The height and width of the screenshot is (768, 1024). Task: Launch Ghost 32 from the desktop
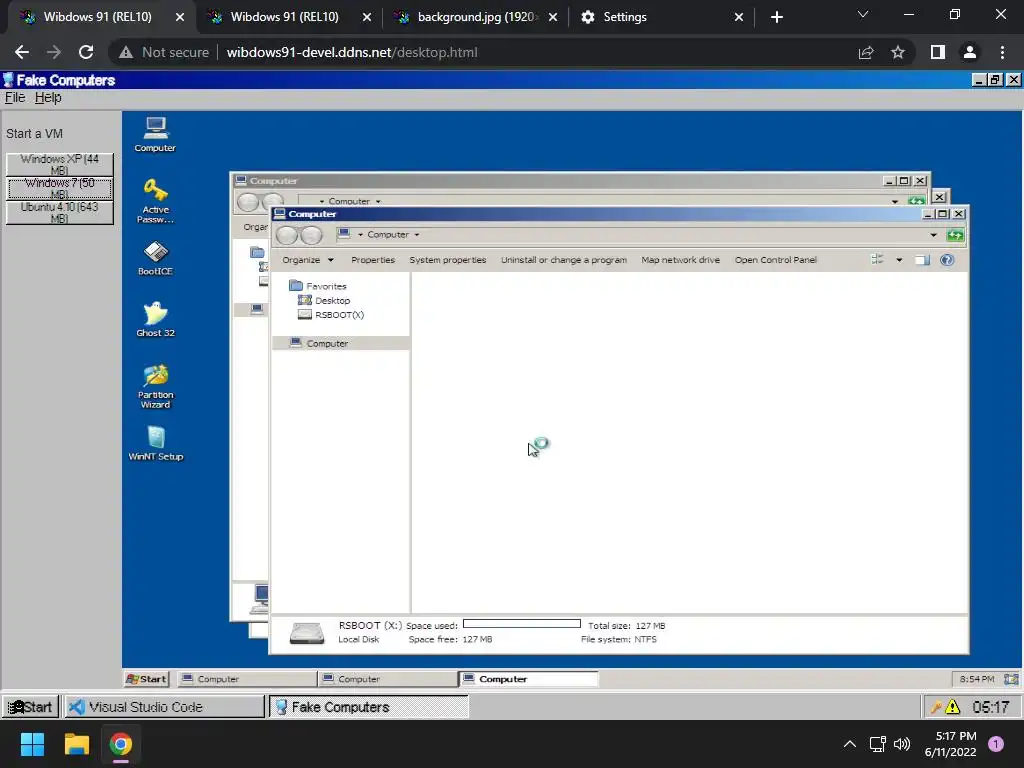tap(155, 319)
